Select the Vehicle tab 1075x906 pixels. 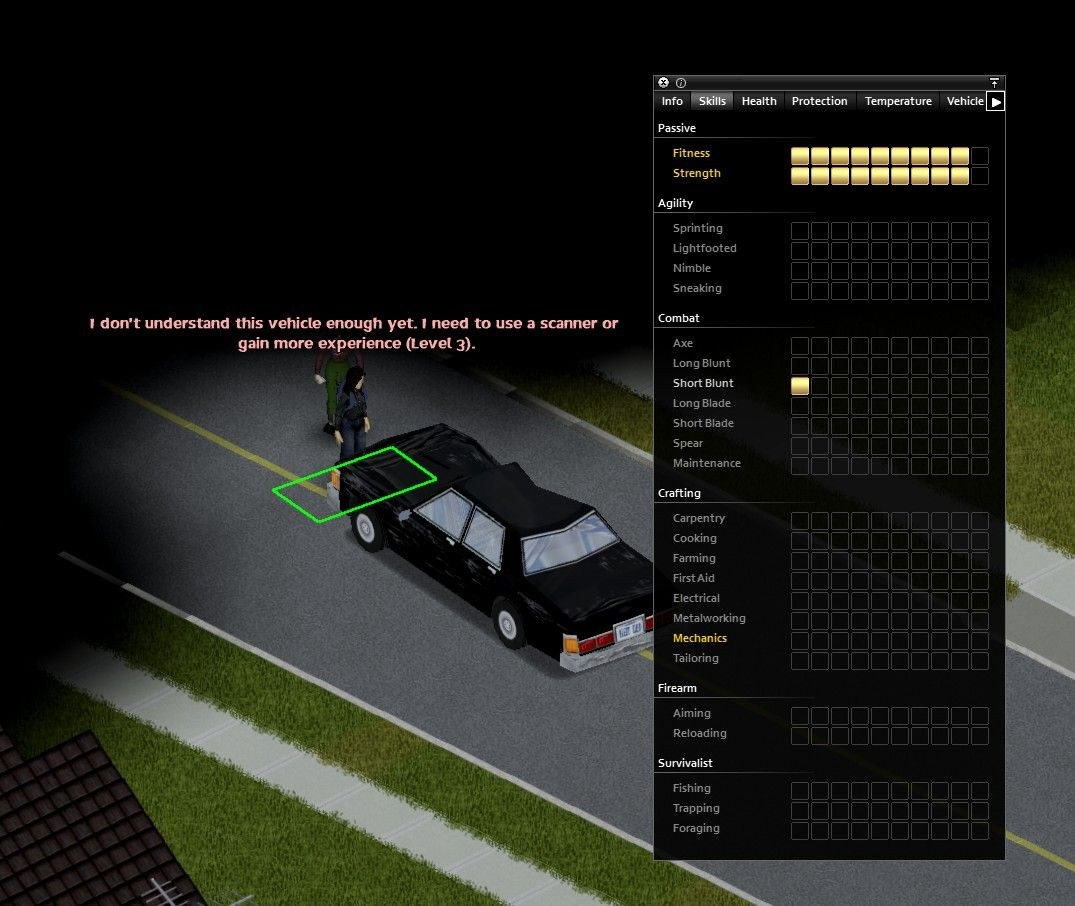click(x=964, y=101)
